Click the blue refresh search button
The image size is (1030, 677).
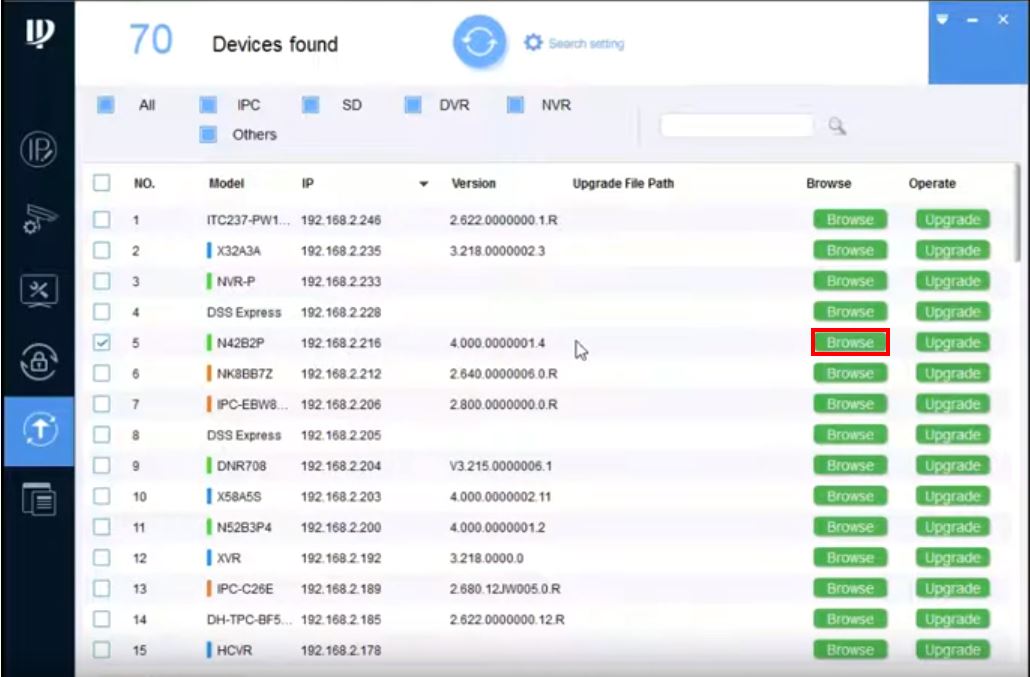point(480,43)
